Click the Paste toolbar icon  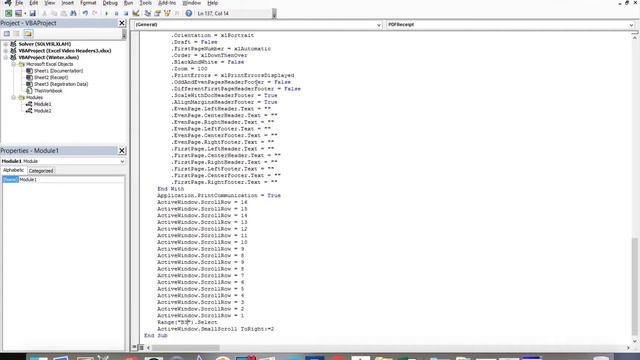click(x=63, y=13)
